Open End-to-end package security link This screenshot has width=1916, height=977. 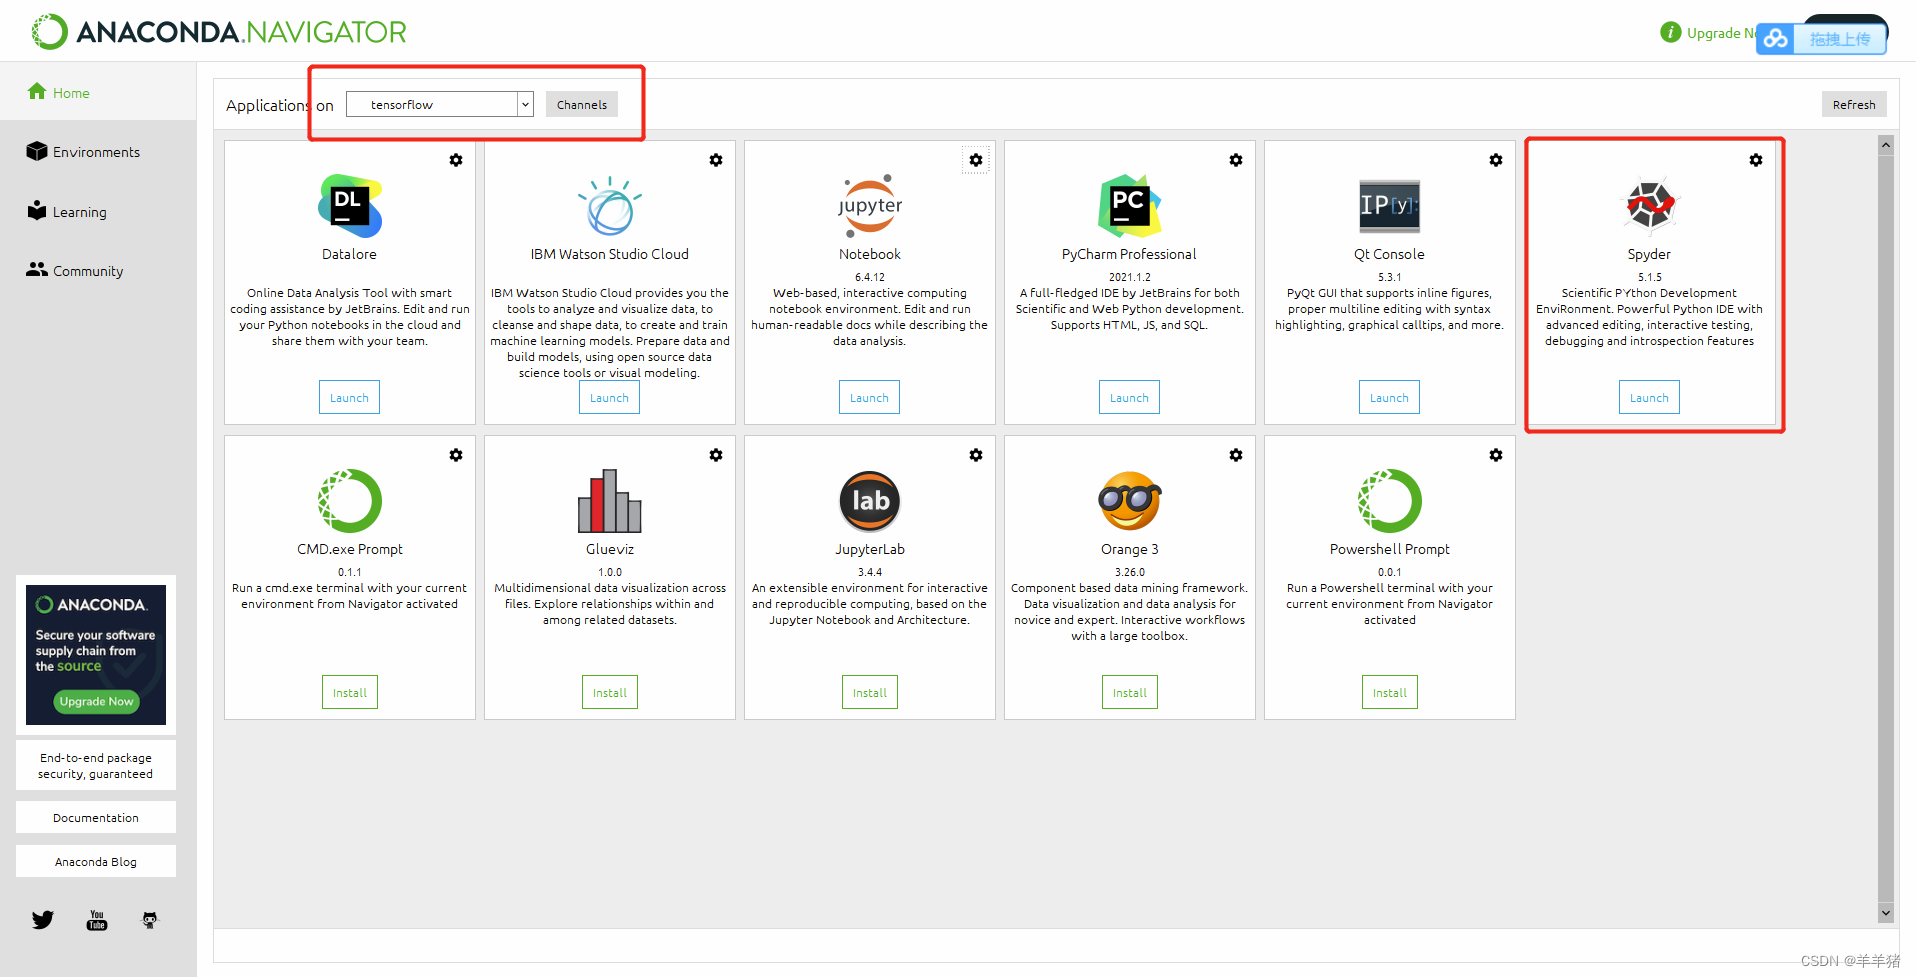tap(96, 765)
